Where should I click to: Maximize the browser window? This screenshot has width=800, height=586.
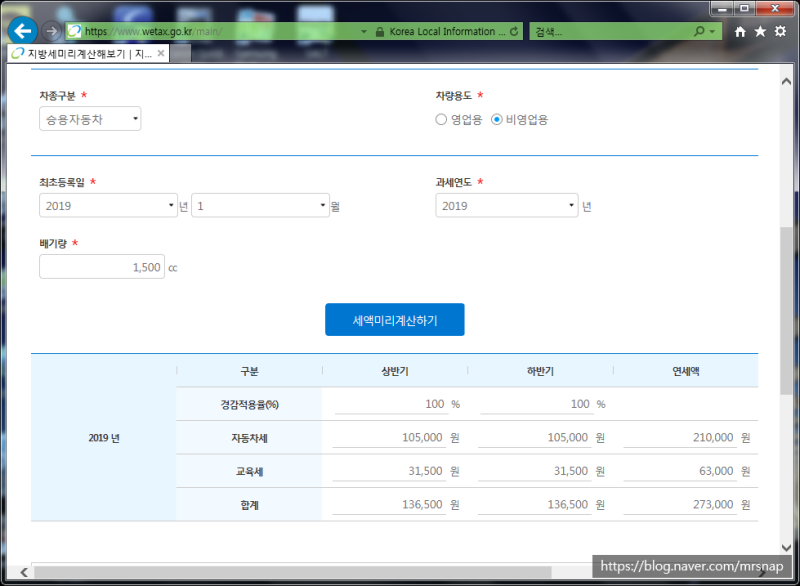coord(744,8)
